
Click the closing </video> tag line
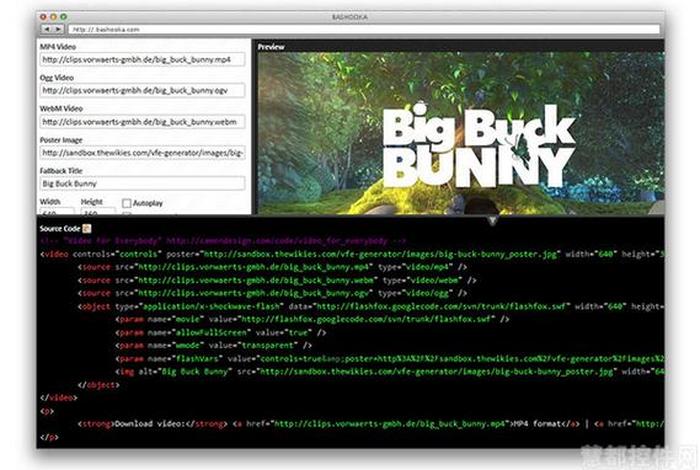point(59,398)
